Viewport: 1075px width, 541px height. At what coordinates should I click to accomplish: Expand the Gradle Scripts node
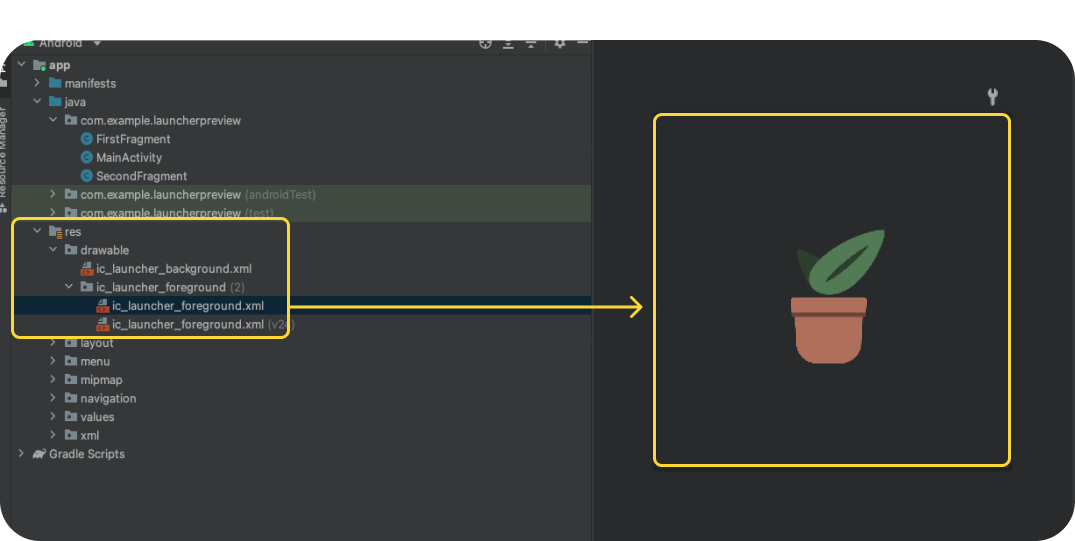point(22,454)
